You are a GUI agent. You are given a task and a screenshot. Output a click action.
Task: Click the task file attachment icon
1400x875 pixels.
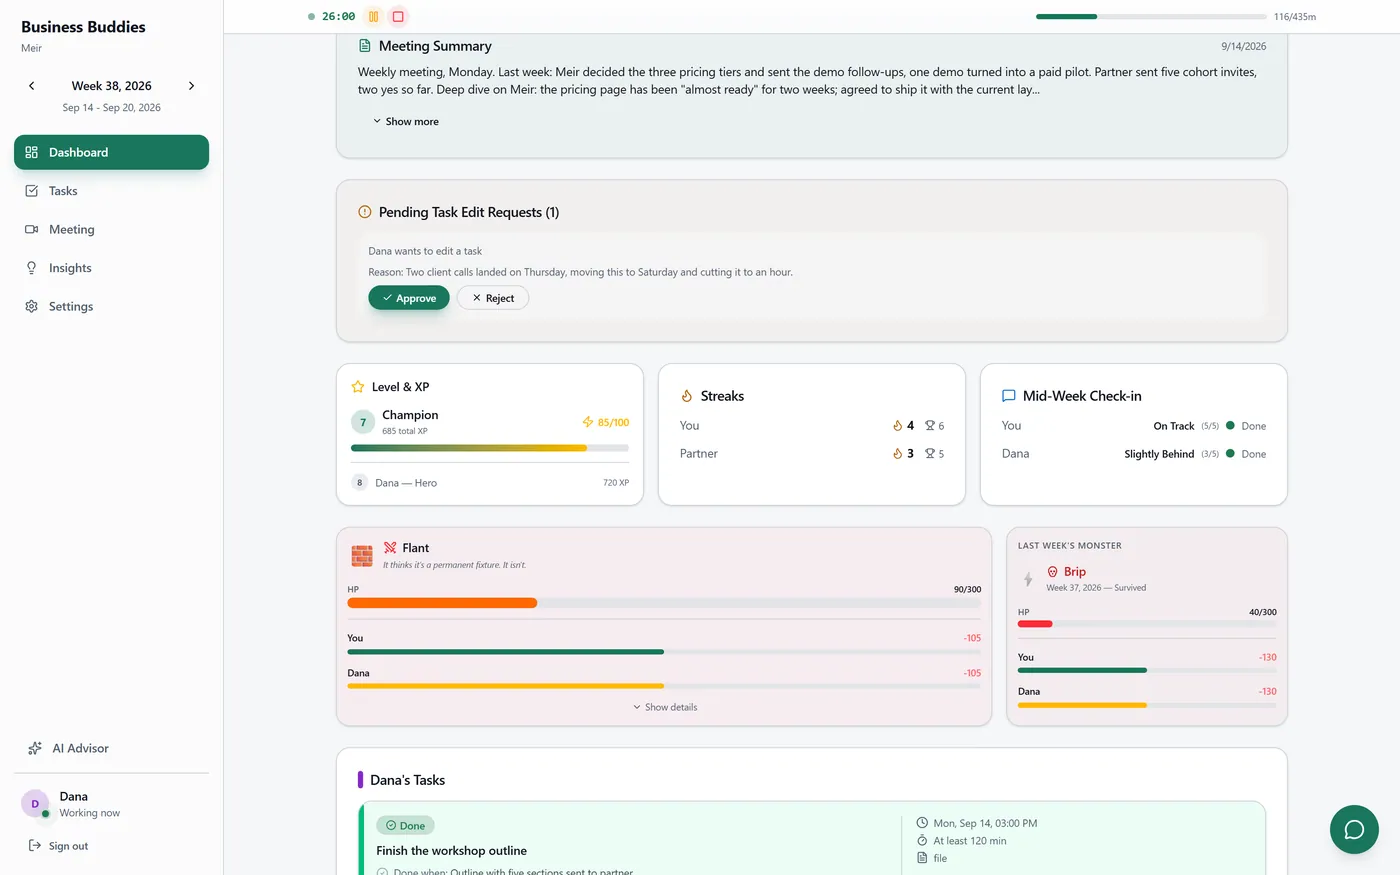(x=922, y=858)
